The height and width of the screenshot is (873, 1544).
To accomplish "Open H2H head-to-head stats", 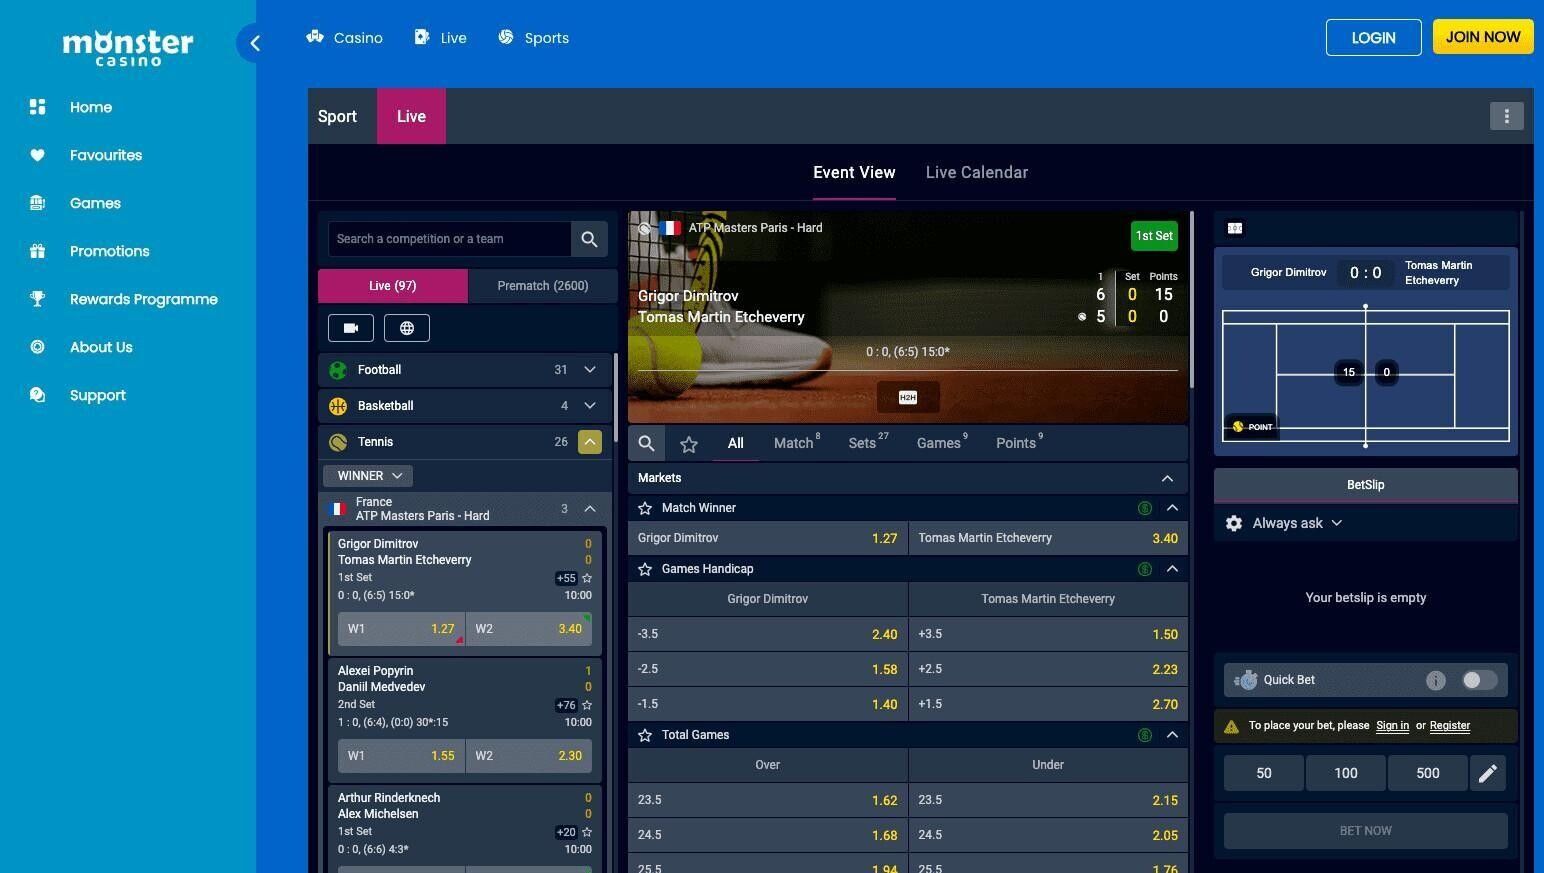I will [x=907, y=397].
